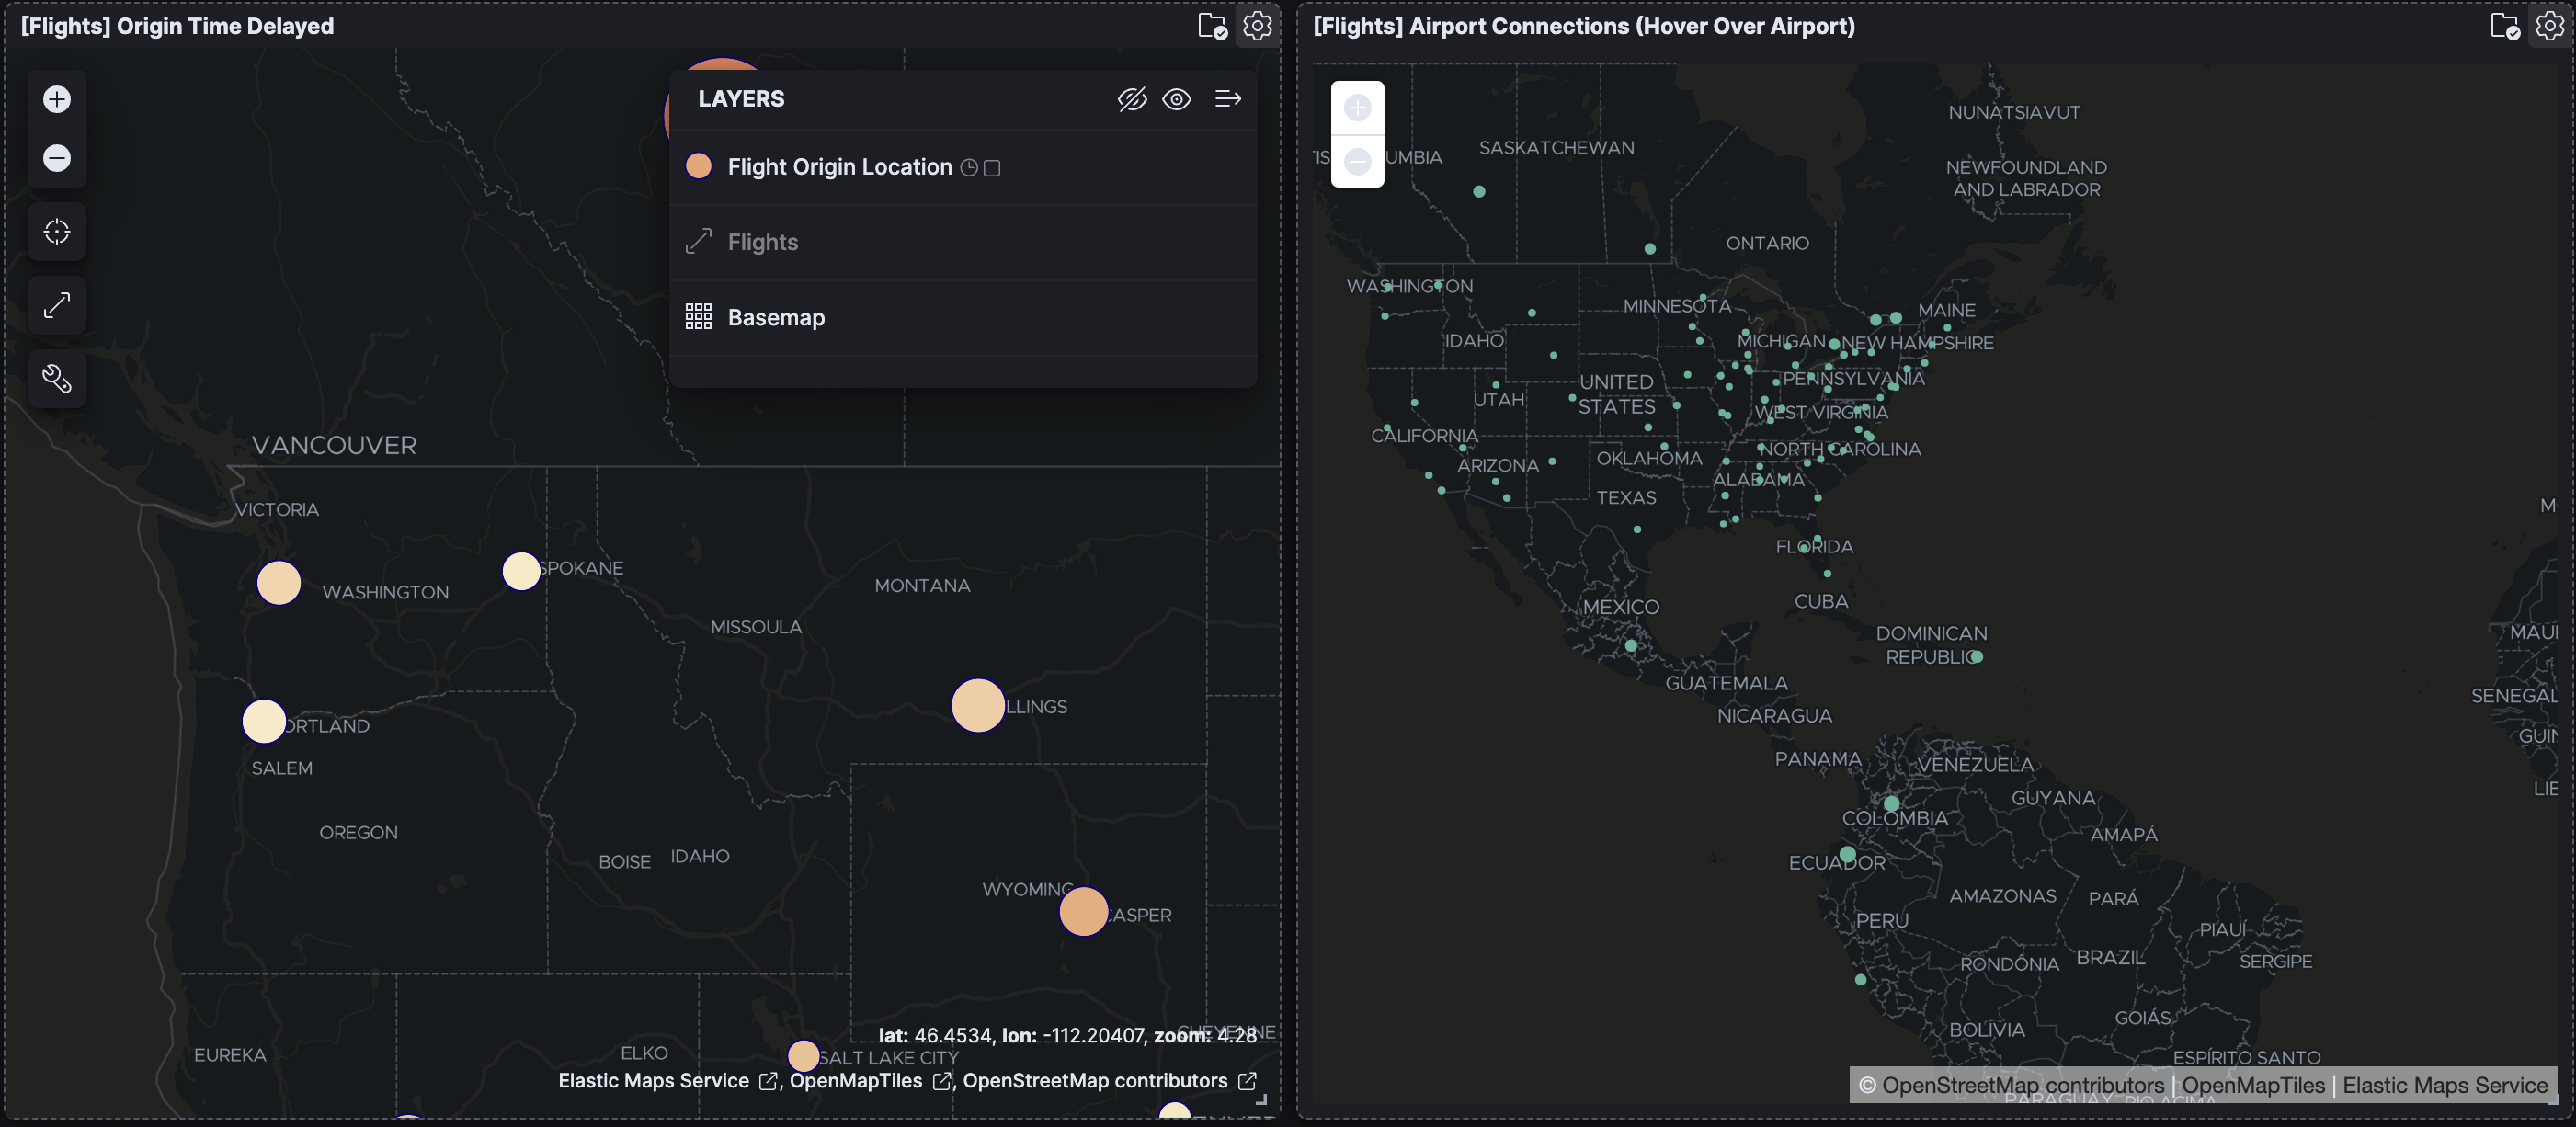Open the saved library icon on the Airport Connections panel

click(x=2504, y=26)
